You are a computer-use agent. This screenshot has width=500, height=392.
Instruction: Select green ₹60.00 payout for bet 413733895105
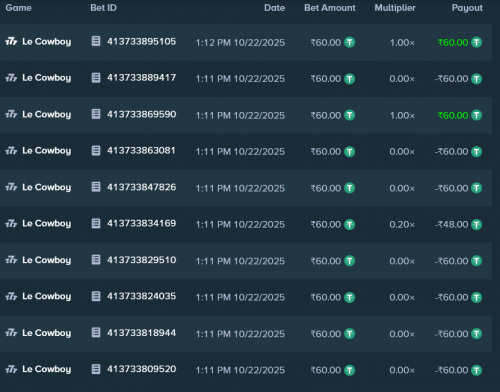(x=453, y=42)
